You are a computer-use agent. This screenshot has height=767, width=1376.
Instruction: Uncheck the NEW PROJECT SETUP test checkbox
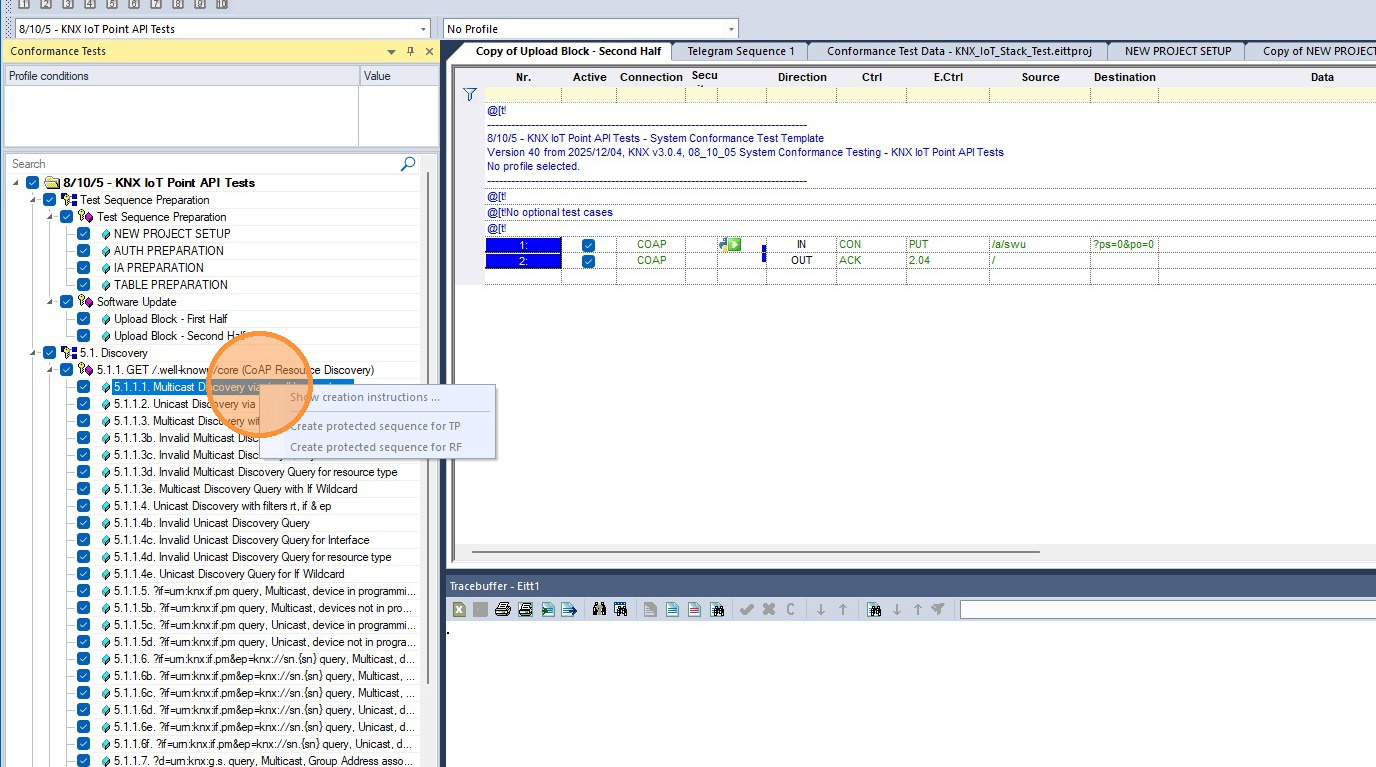pyautogui.click(x=84, y=234)
